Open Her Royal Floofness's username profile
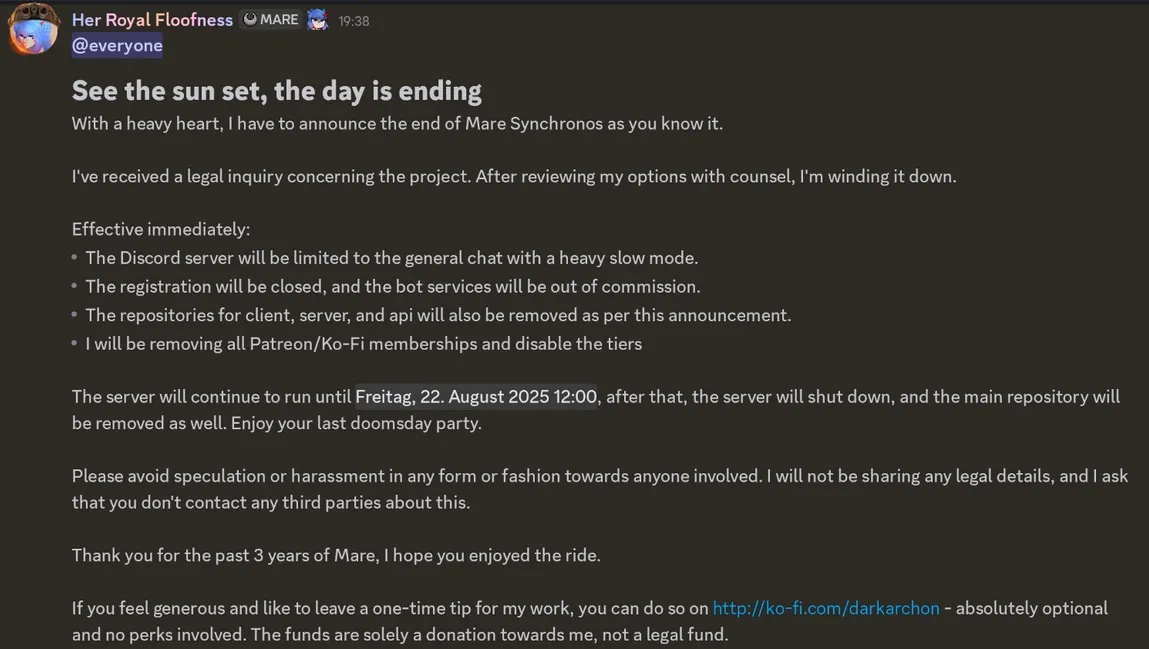Image resolution: width=1149 pixels, height=649 pixels. click(151, 19)
